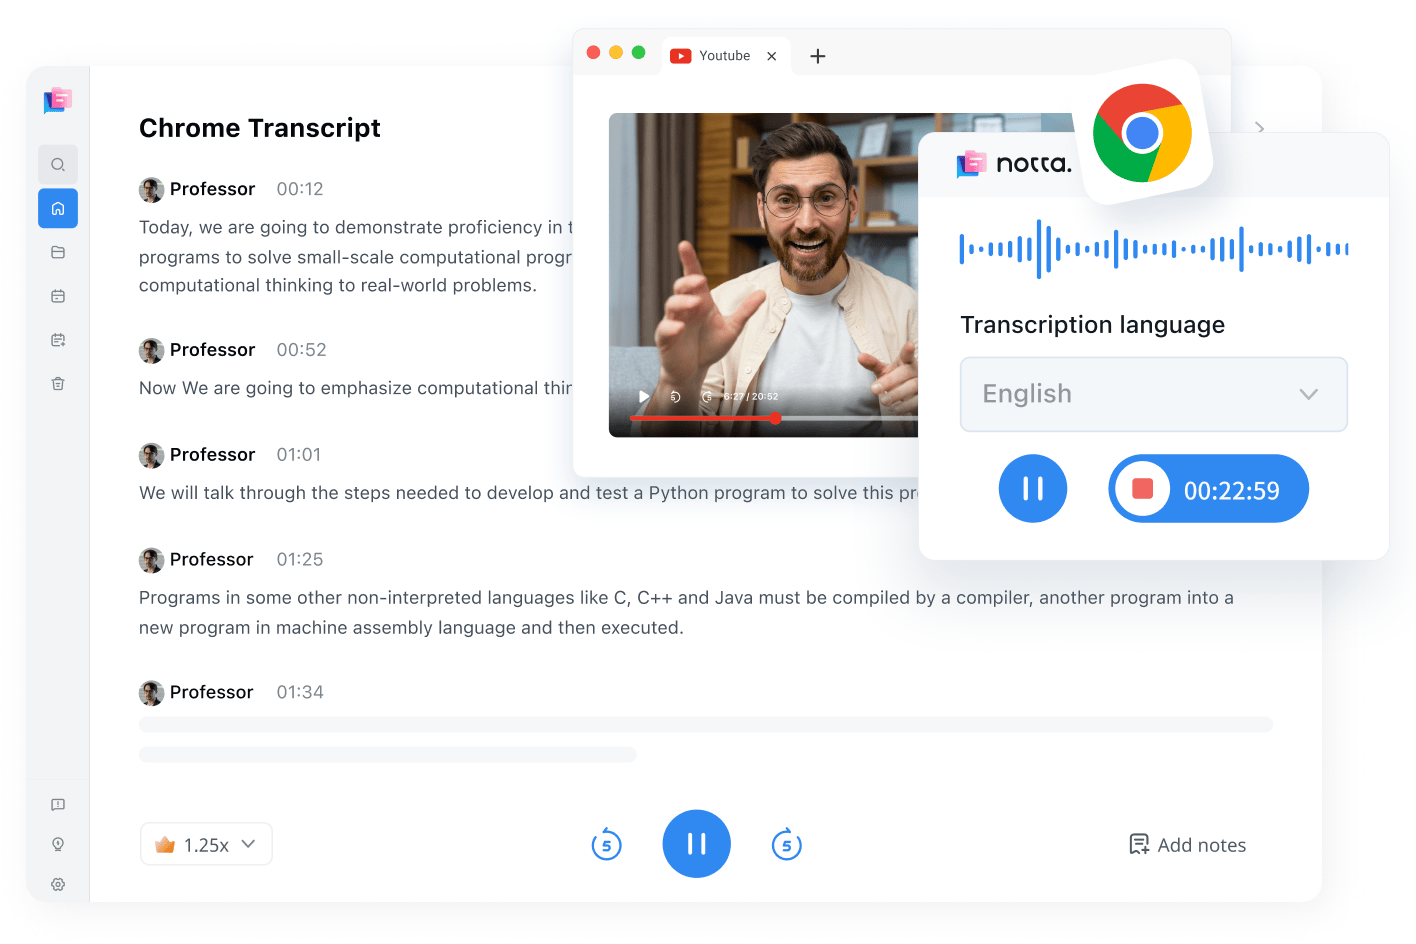This screenshot has height=944, width=1416.
Task: Expand the 1.25x playback speed selector
Action: coord(206,843)
